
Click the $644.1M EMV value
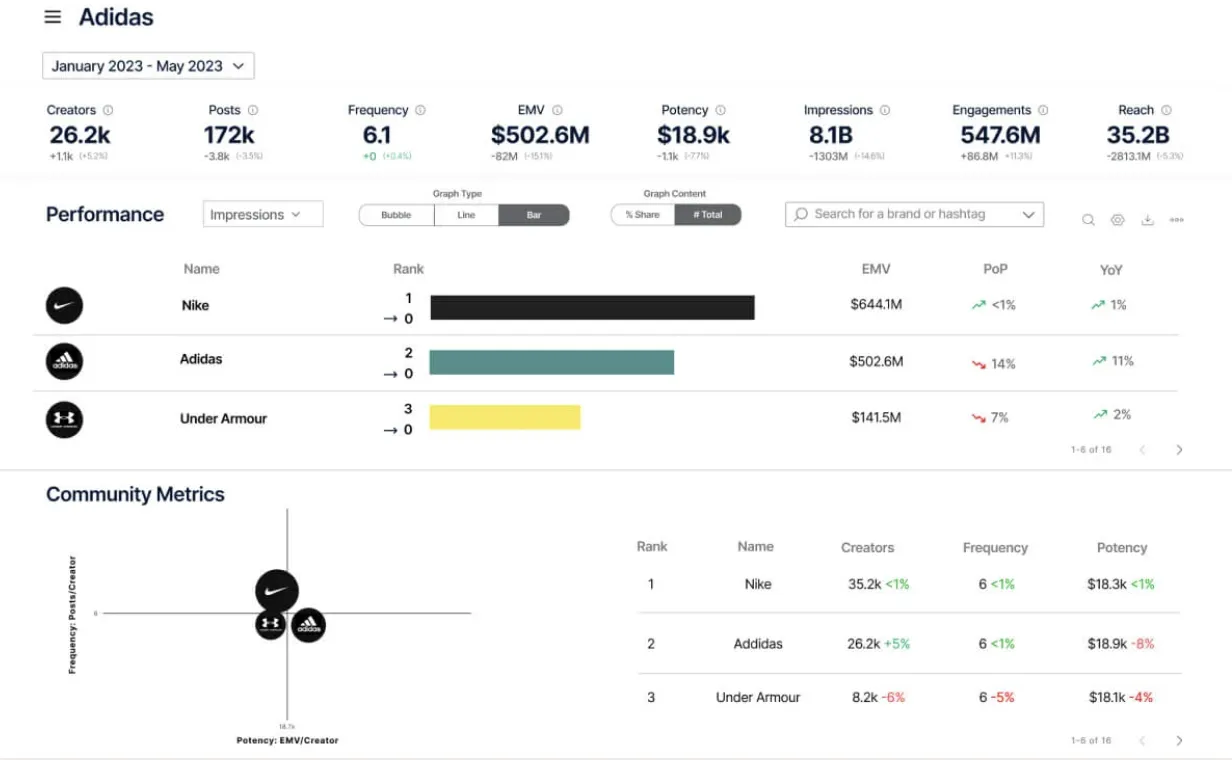[x=876, y=304]
